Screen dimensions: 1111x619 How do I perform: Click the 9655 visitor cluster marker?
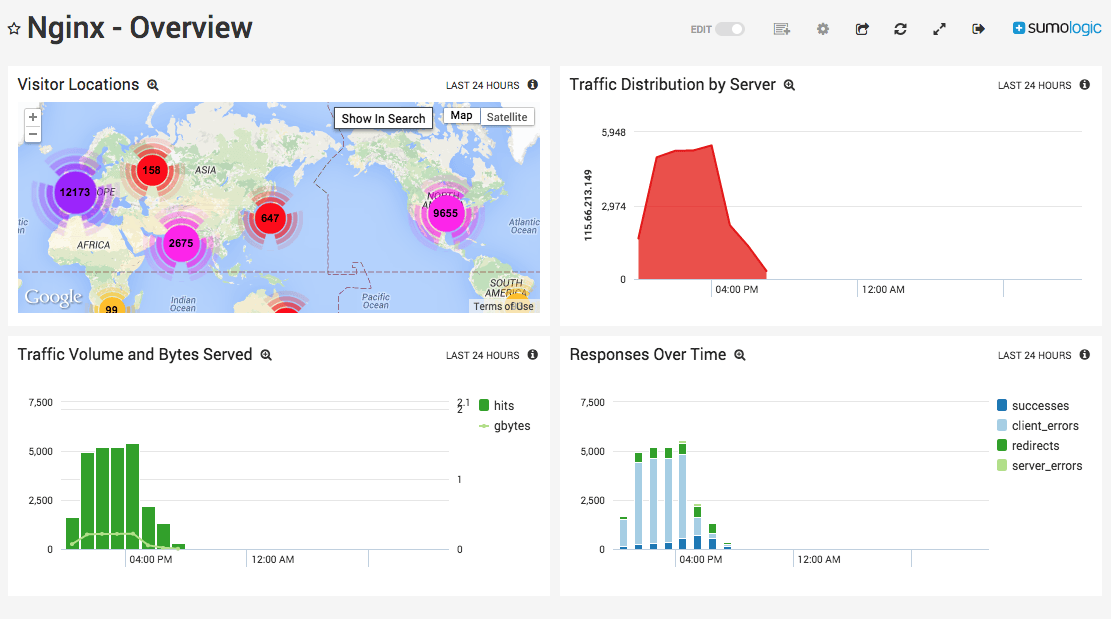point(445,213)
